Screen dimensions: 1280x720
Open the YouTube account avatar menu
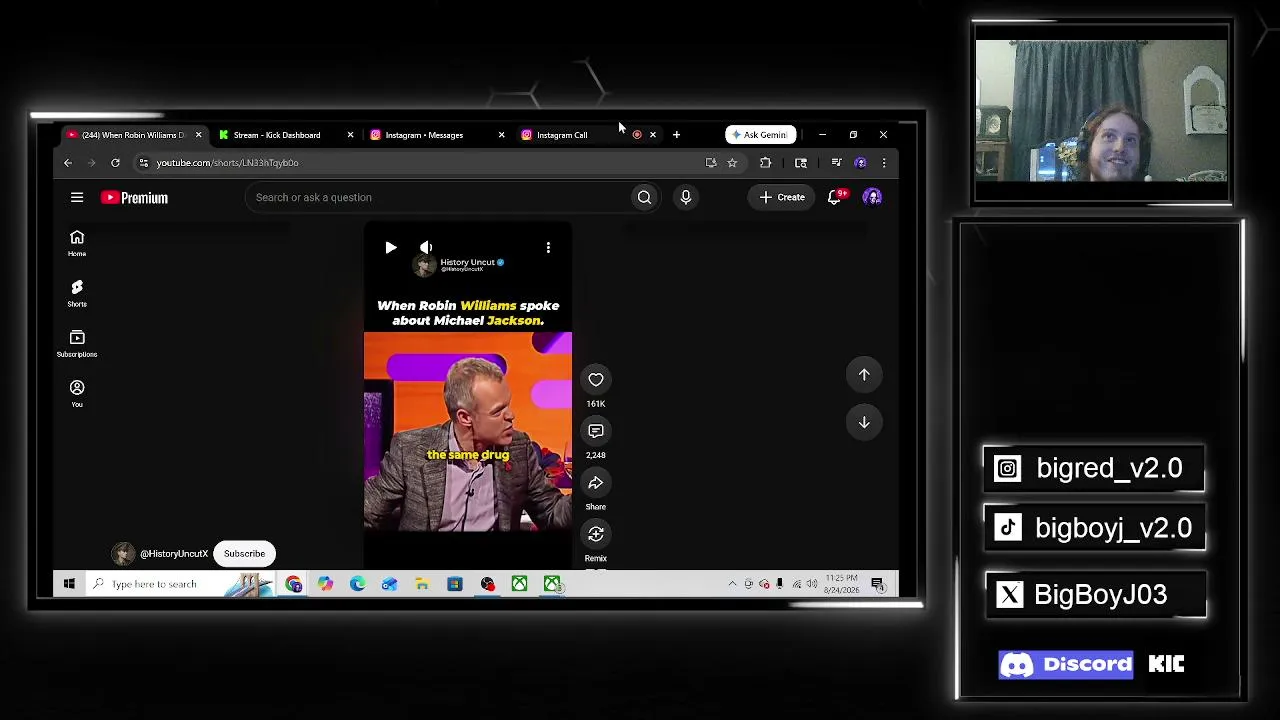[872, 197]
